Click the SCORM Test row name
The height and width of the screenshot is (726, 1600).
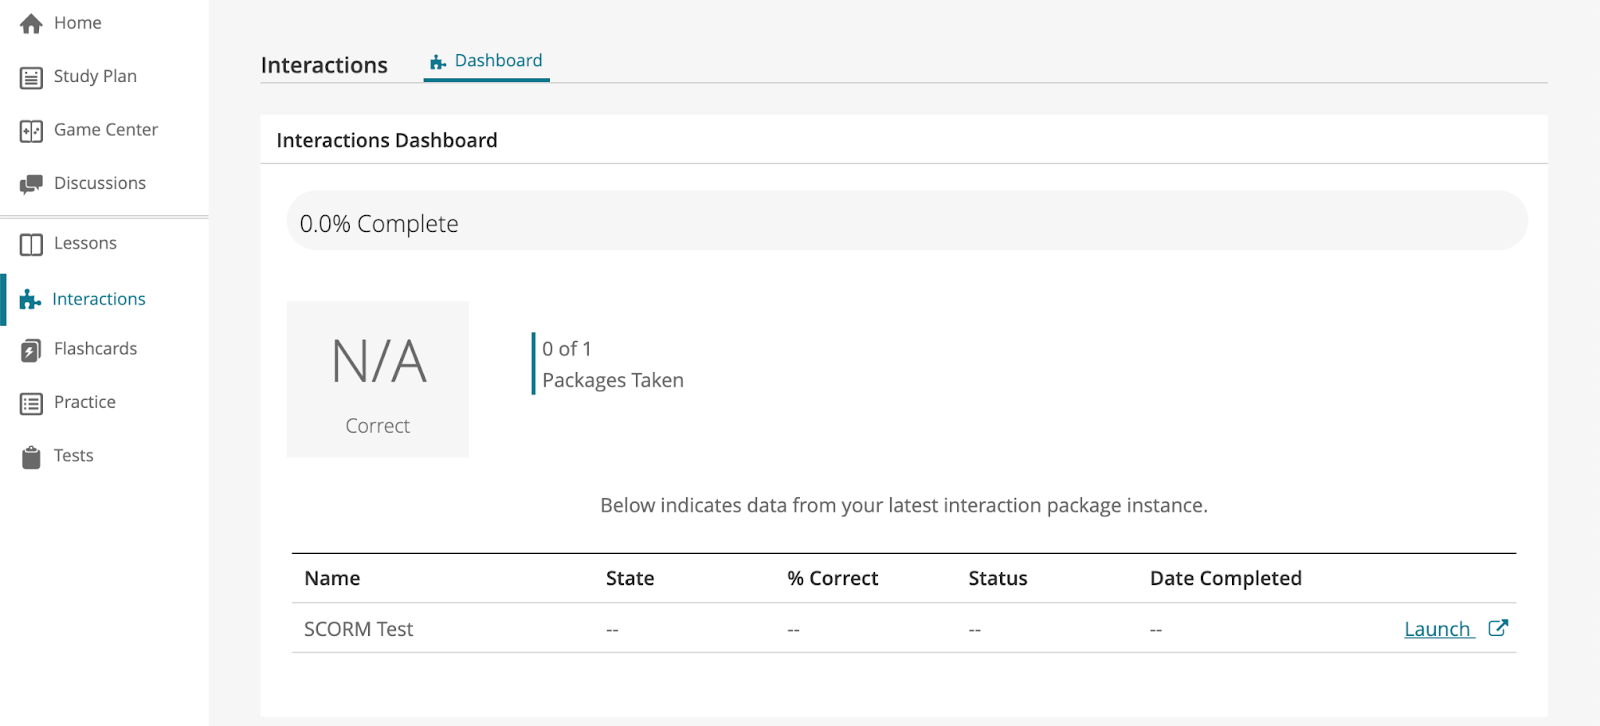[358, 629]
